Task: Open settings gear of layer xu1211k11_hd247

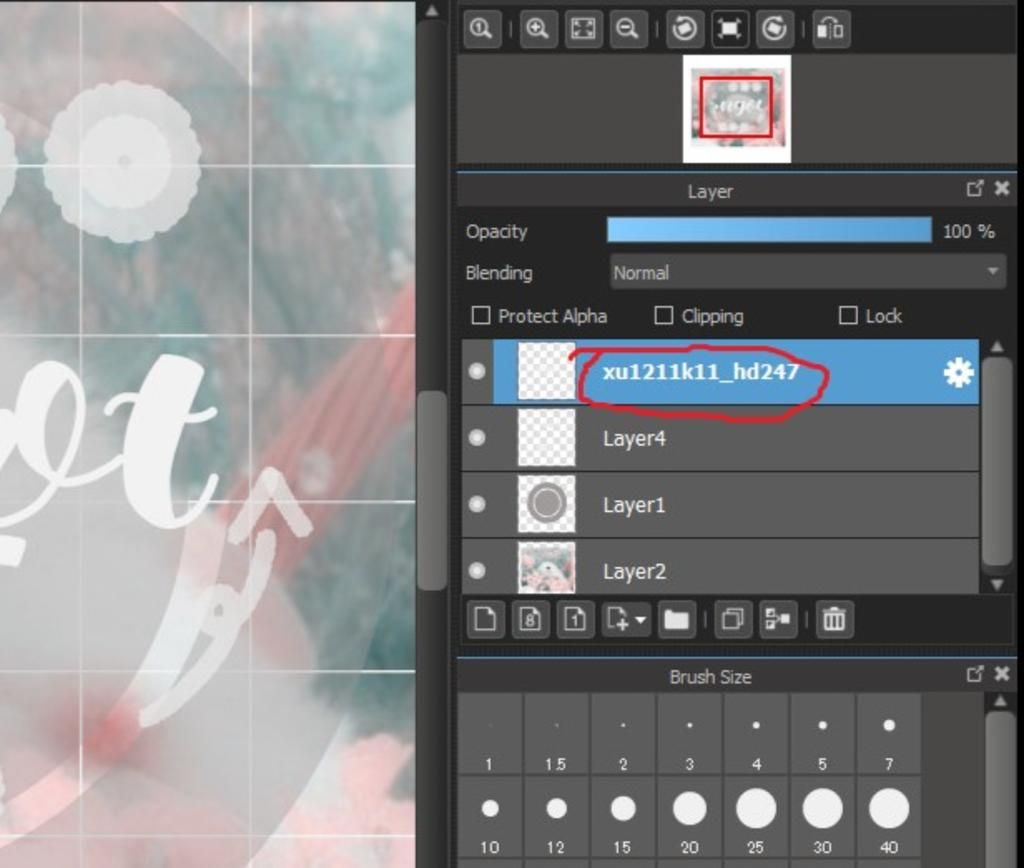Action: (x=958, y=372)
